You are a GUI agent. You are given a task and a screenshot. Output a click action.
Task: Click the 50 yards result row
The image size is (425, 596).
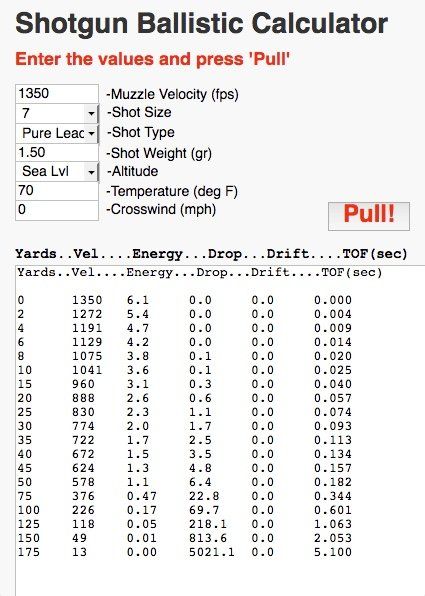tap(185, 482)
